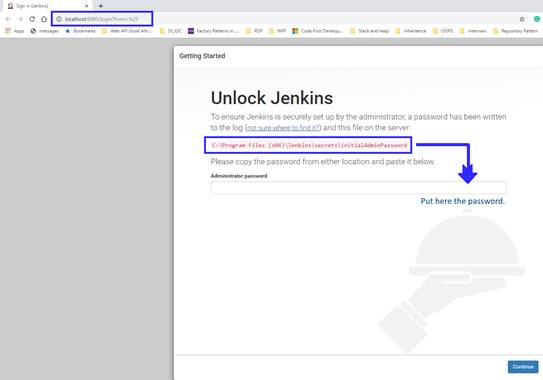This screenshot has width=543, height=380.
Task: Open the Interview bookmark folder
Action: pos(473,31)
